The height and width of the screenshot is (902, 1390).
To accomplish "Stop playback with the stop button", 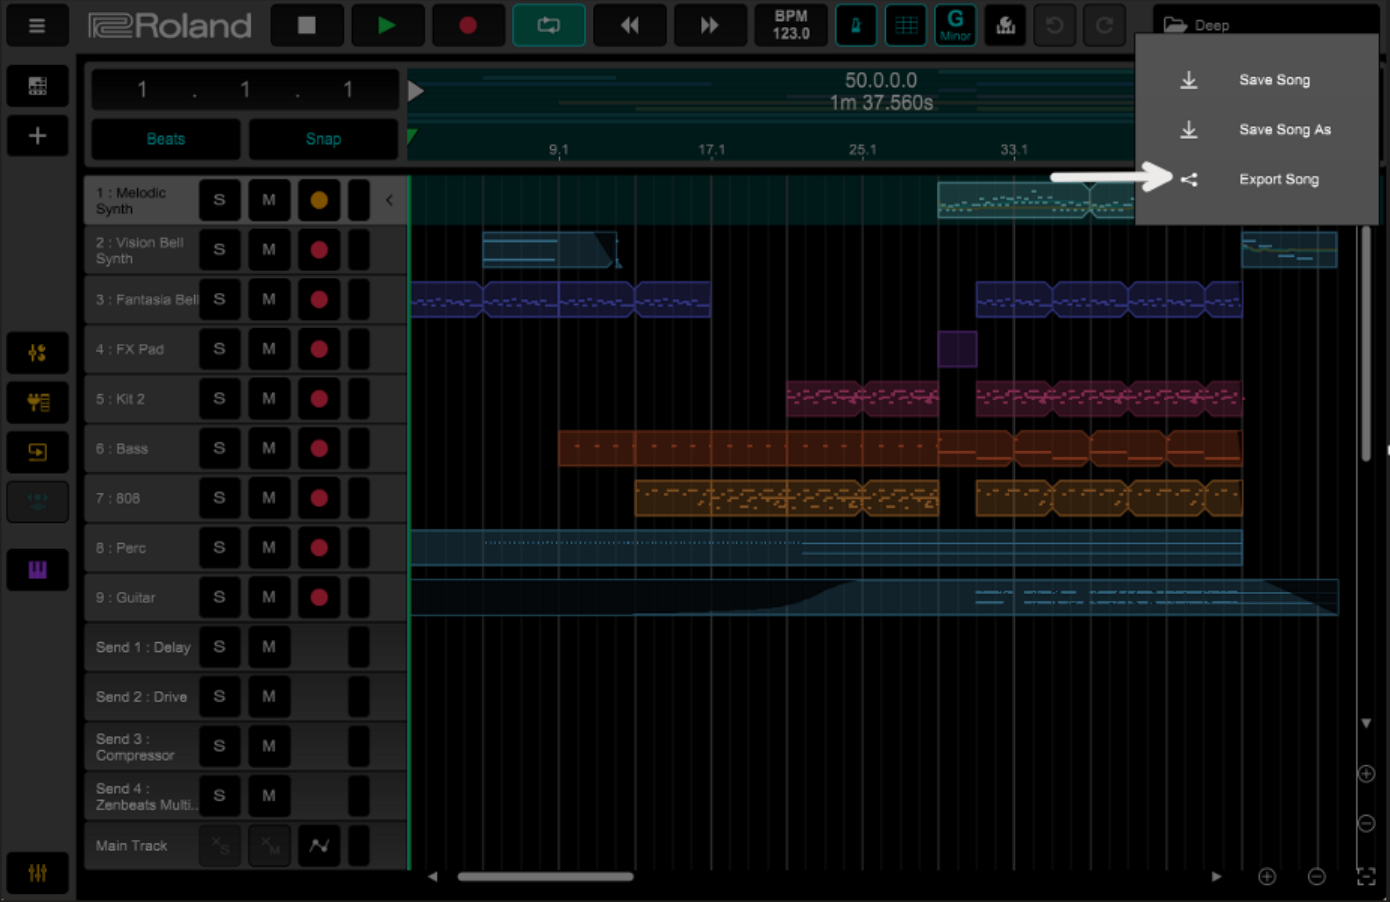I will click(307, 25).
